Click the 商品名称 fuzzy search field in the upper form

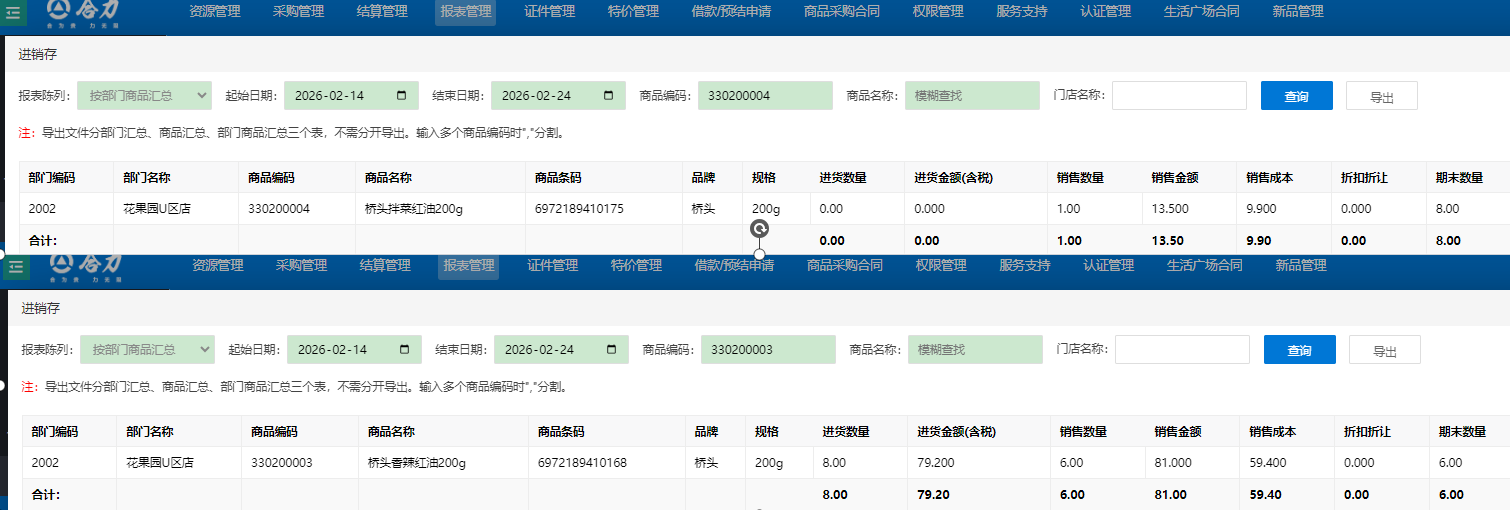tap(971, 96)
